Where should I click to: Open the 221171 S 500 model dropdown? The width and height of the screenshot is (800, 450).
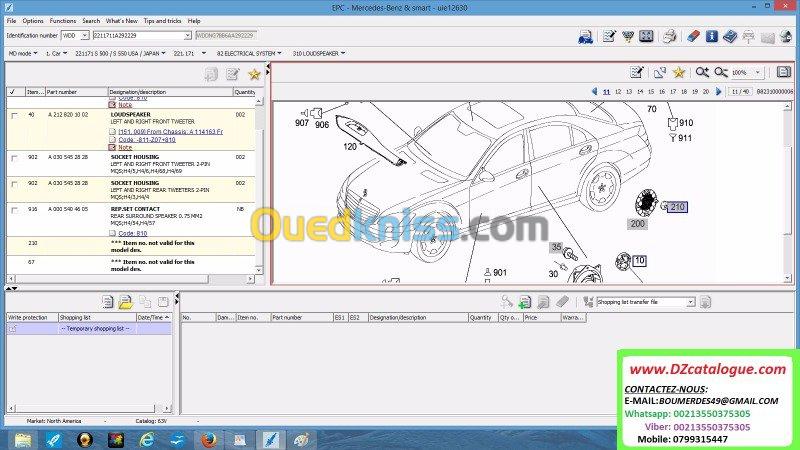click(120, 53)
